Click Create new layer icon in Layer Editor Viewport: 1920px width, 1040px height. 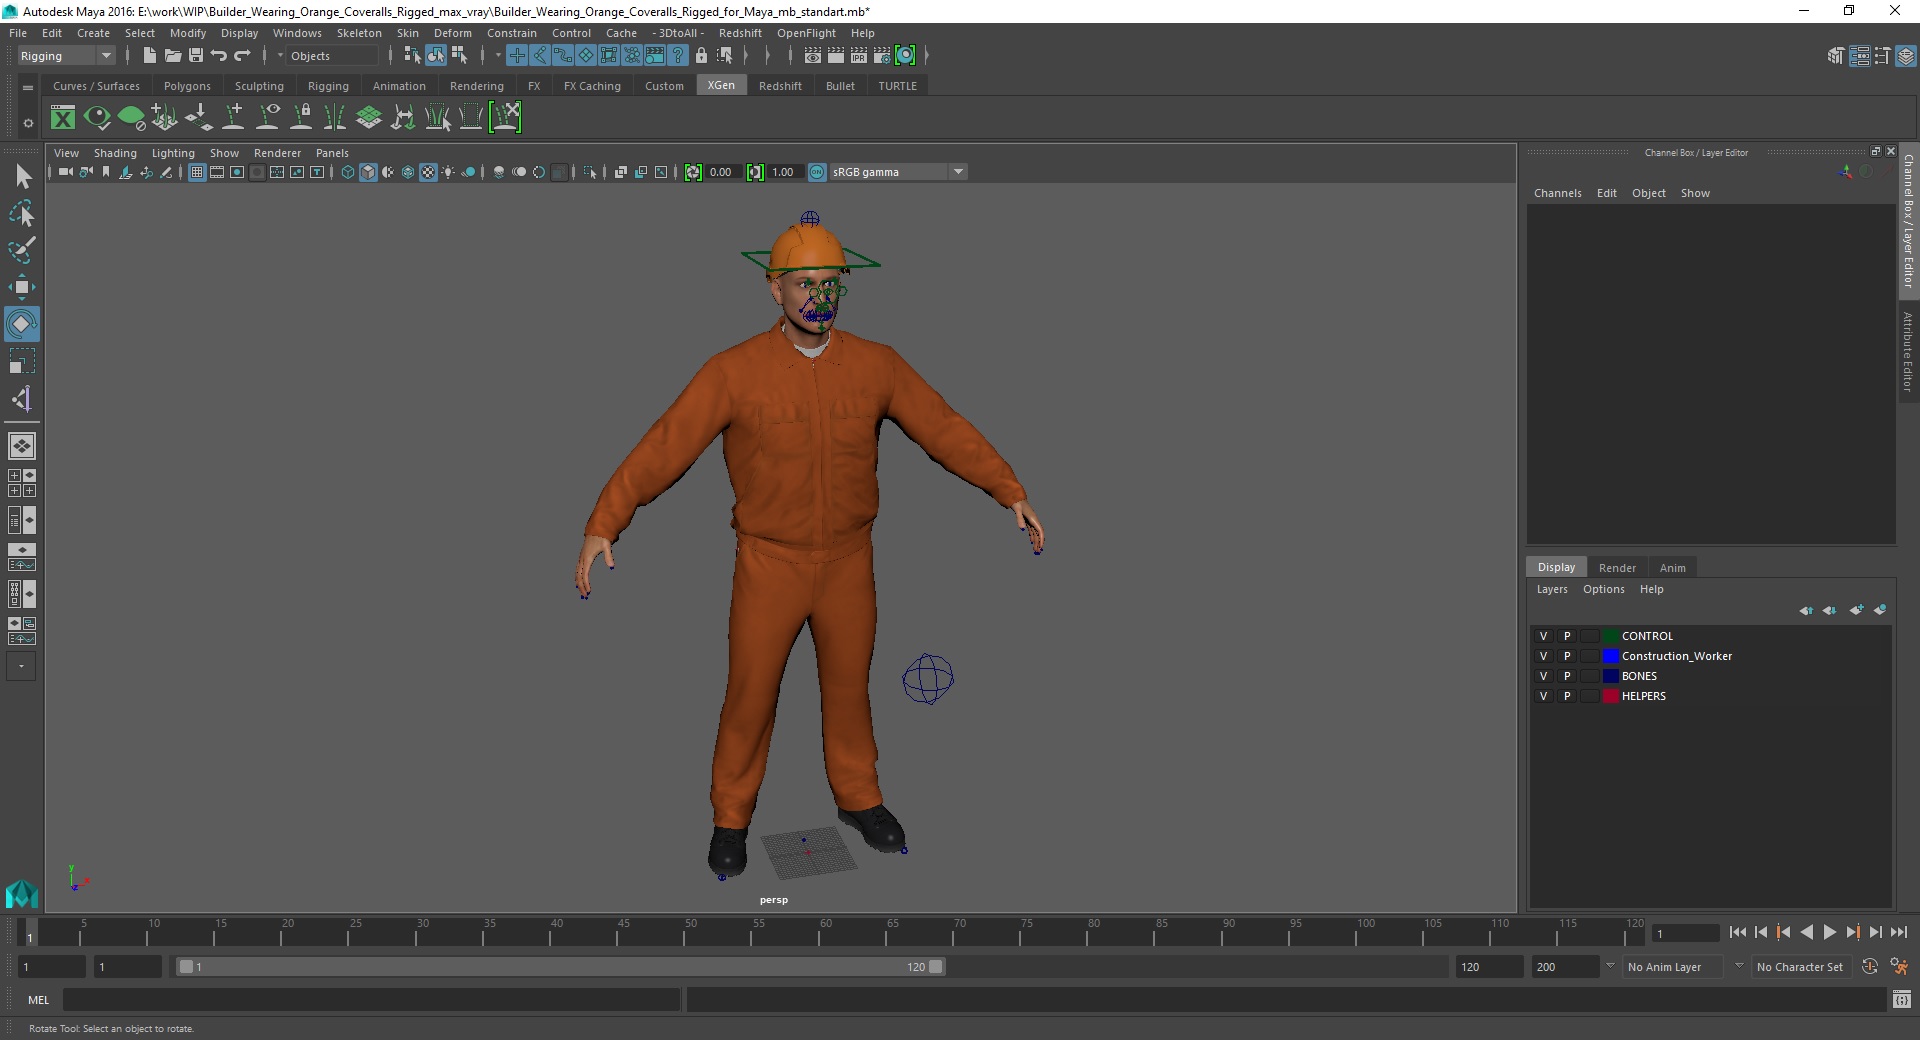[x=1857, y=610]
